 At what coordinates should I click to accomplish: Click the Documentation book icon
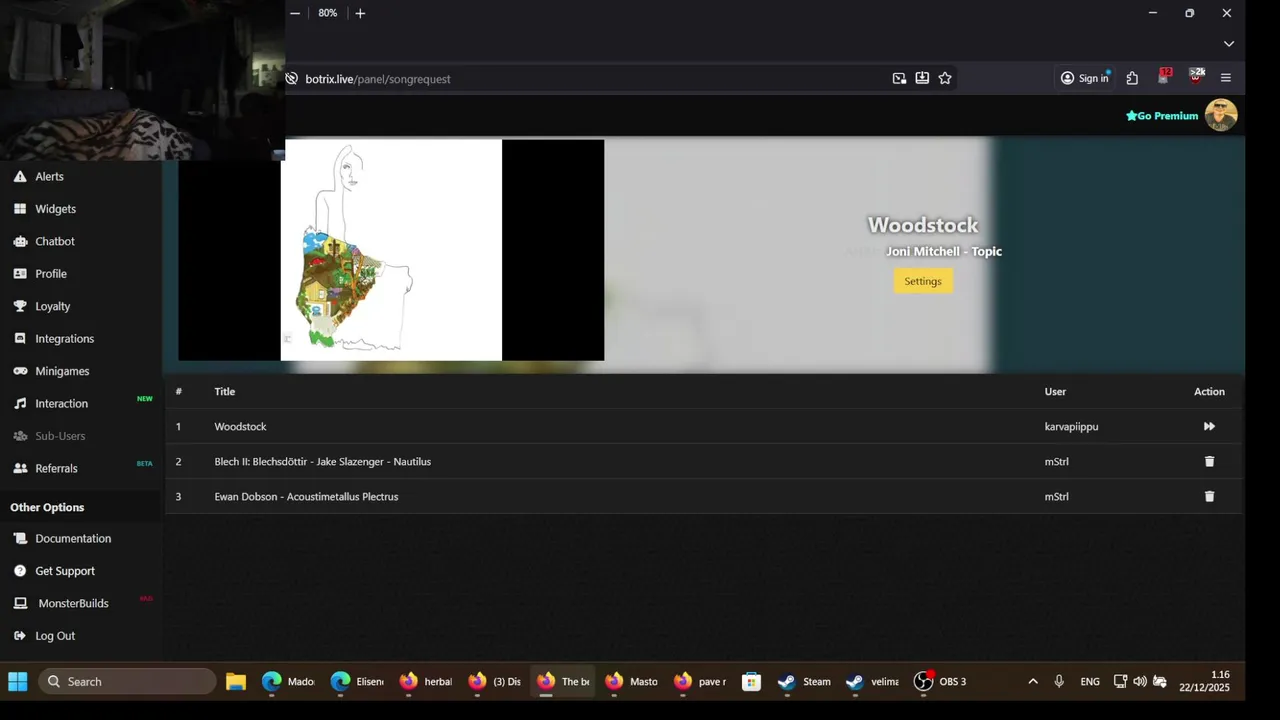coord(20,538)
